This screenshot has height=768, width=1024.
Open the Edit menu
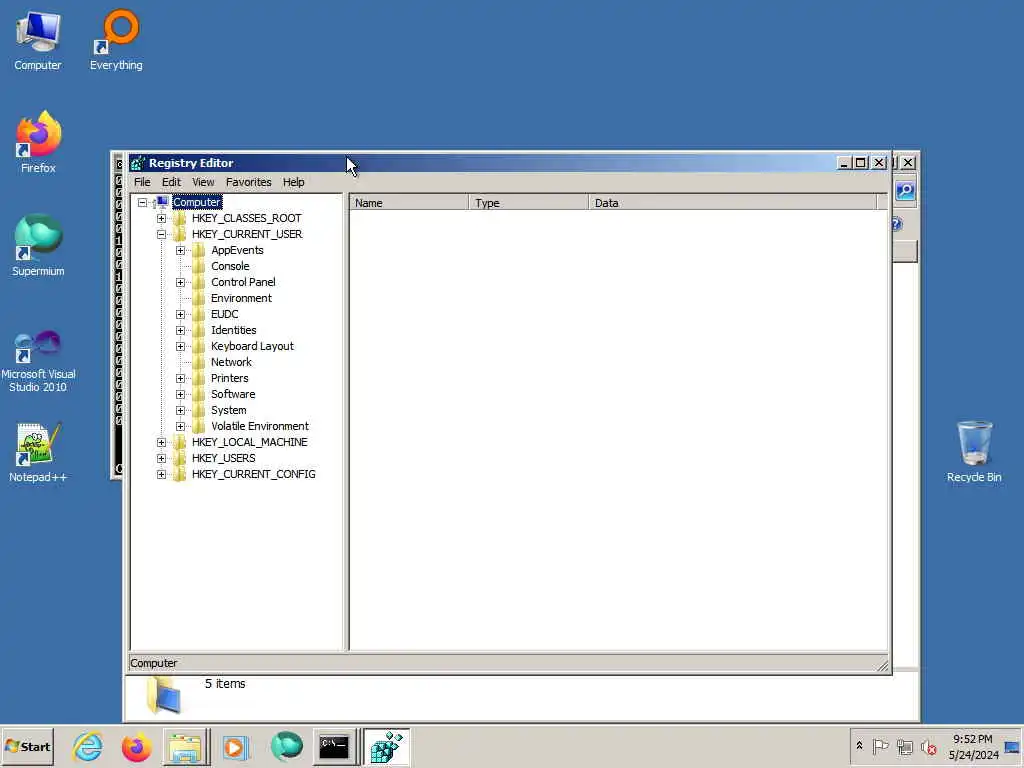point(171,182)
